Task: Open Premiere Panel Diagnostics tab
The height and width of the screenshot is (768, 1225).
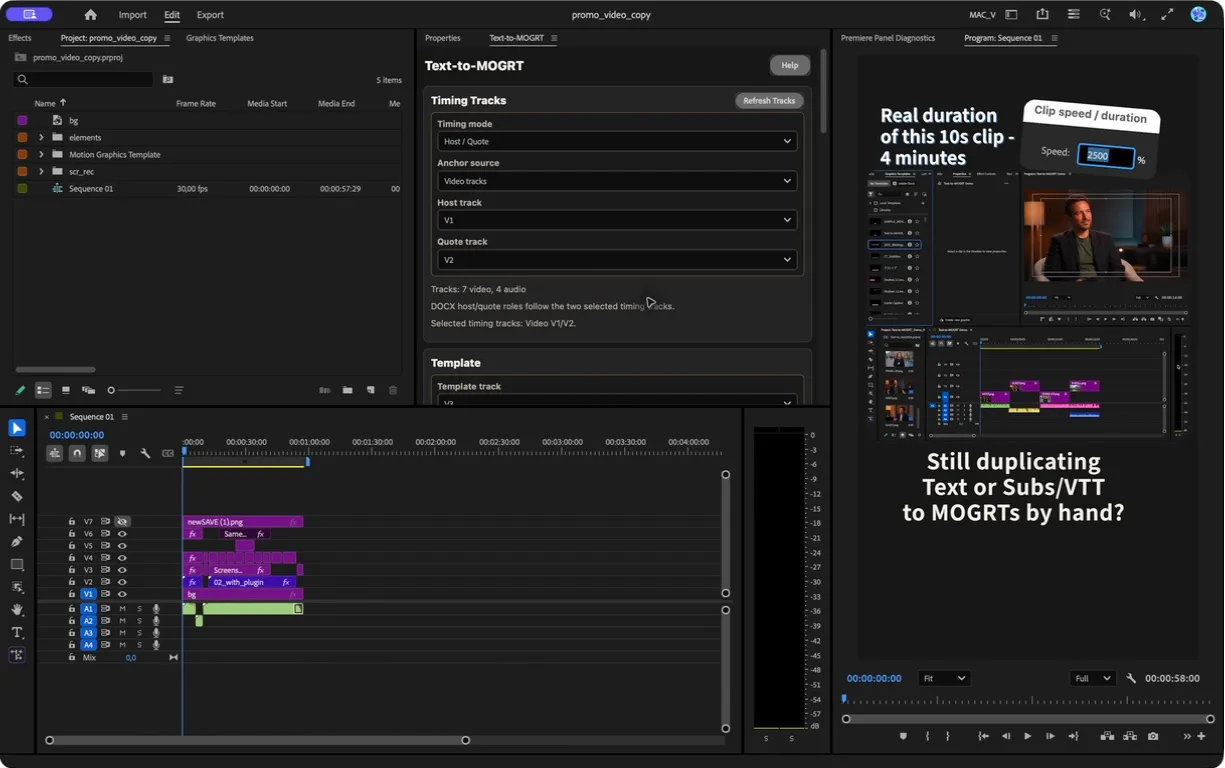Action: [888, 38]
